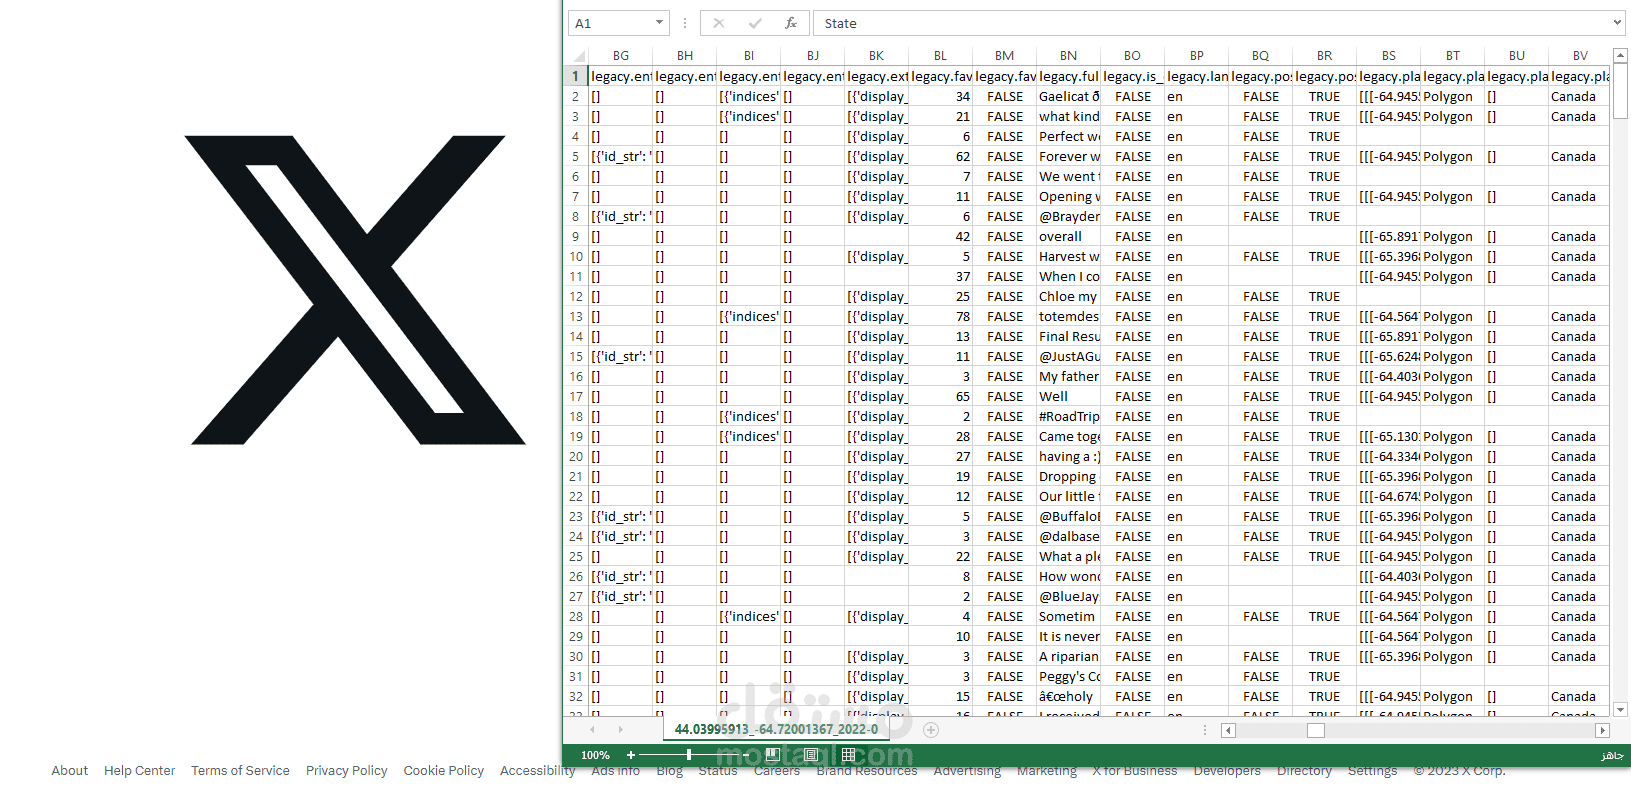
Task: Click 'Sometim' cell in row 28
Action: [1068, 616]
